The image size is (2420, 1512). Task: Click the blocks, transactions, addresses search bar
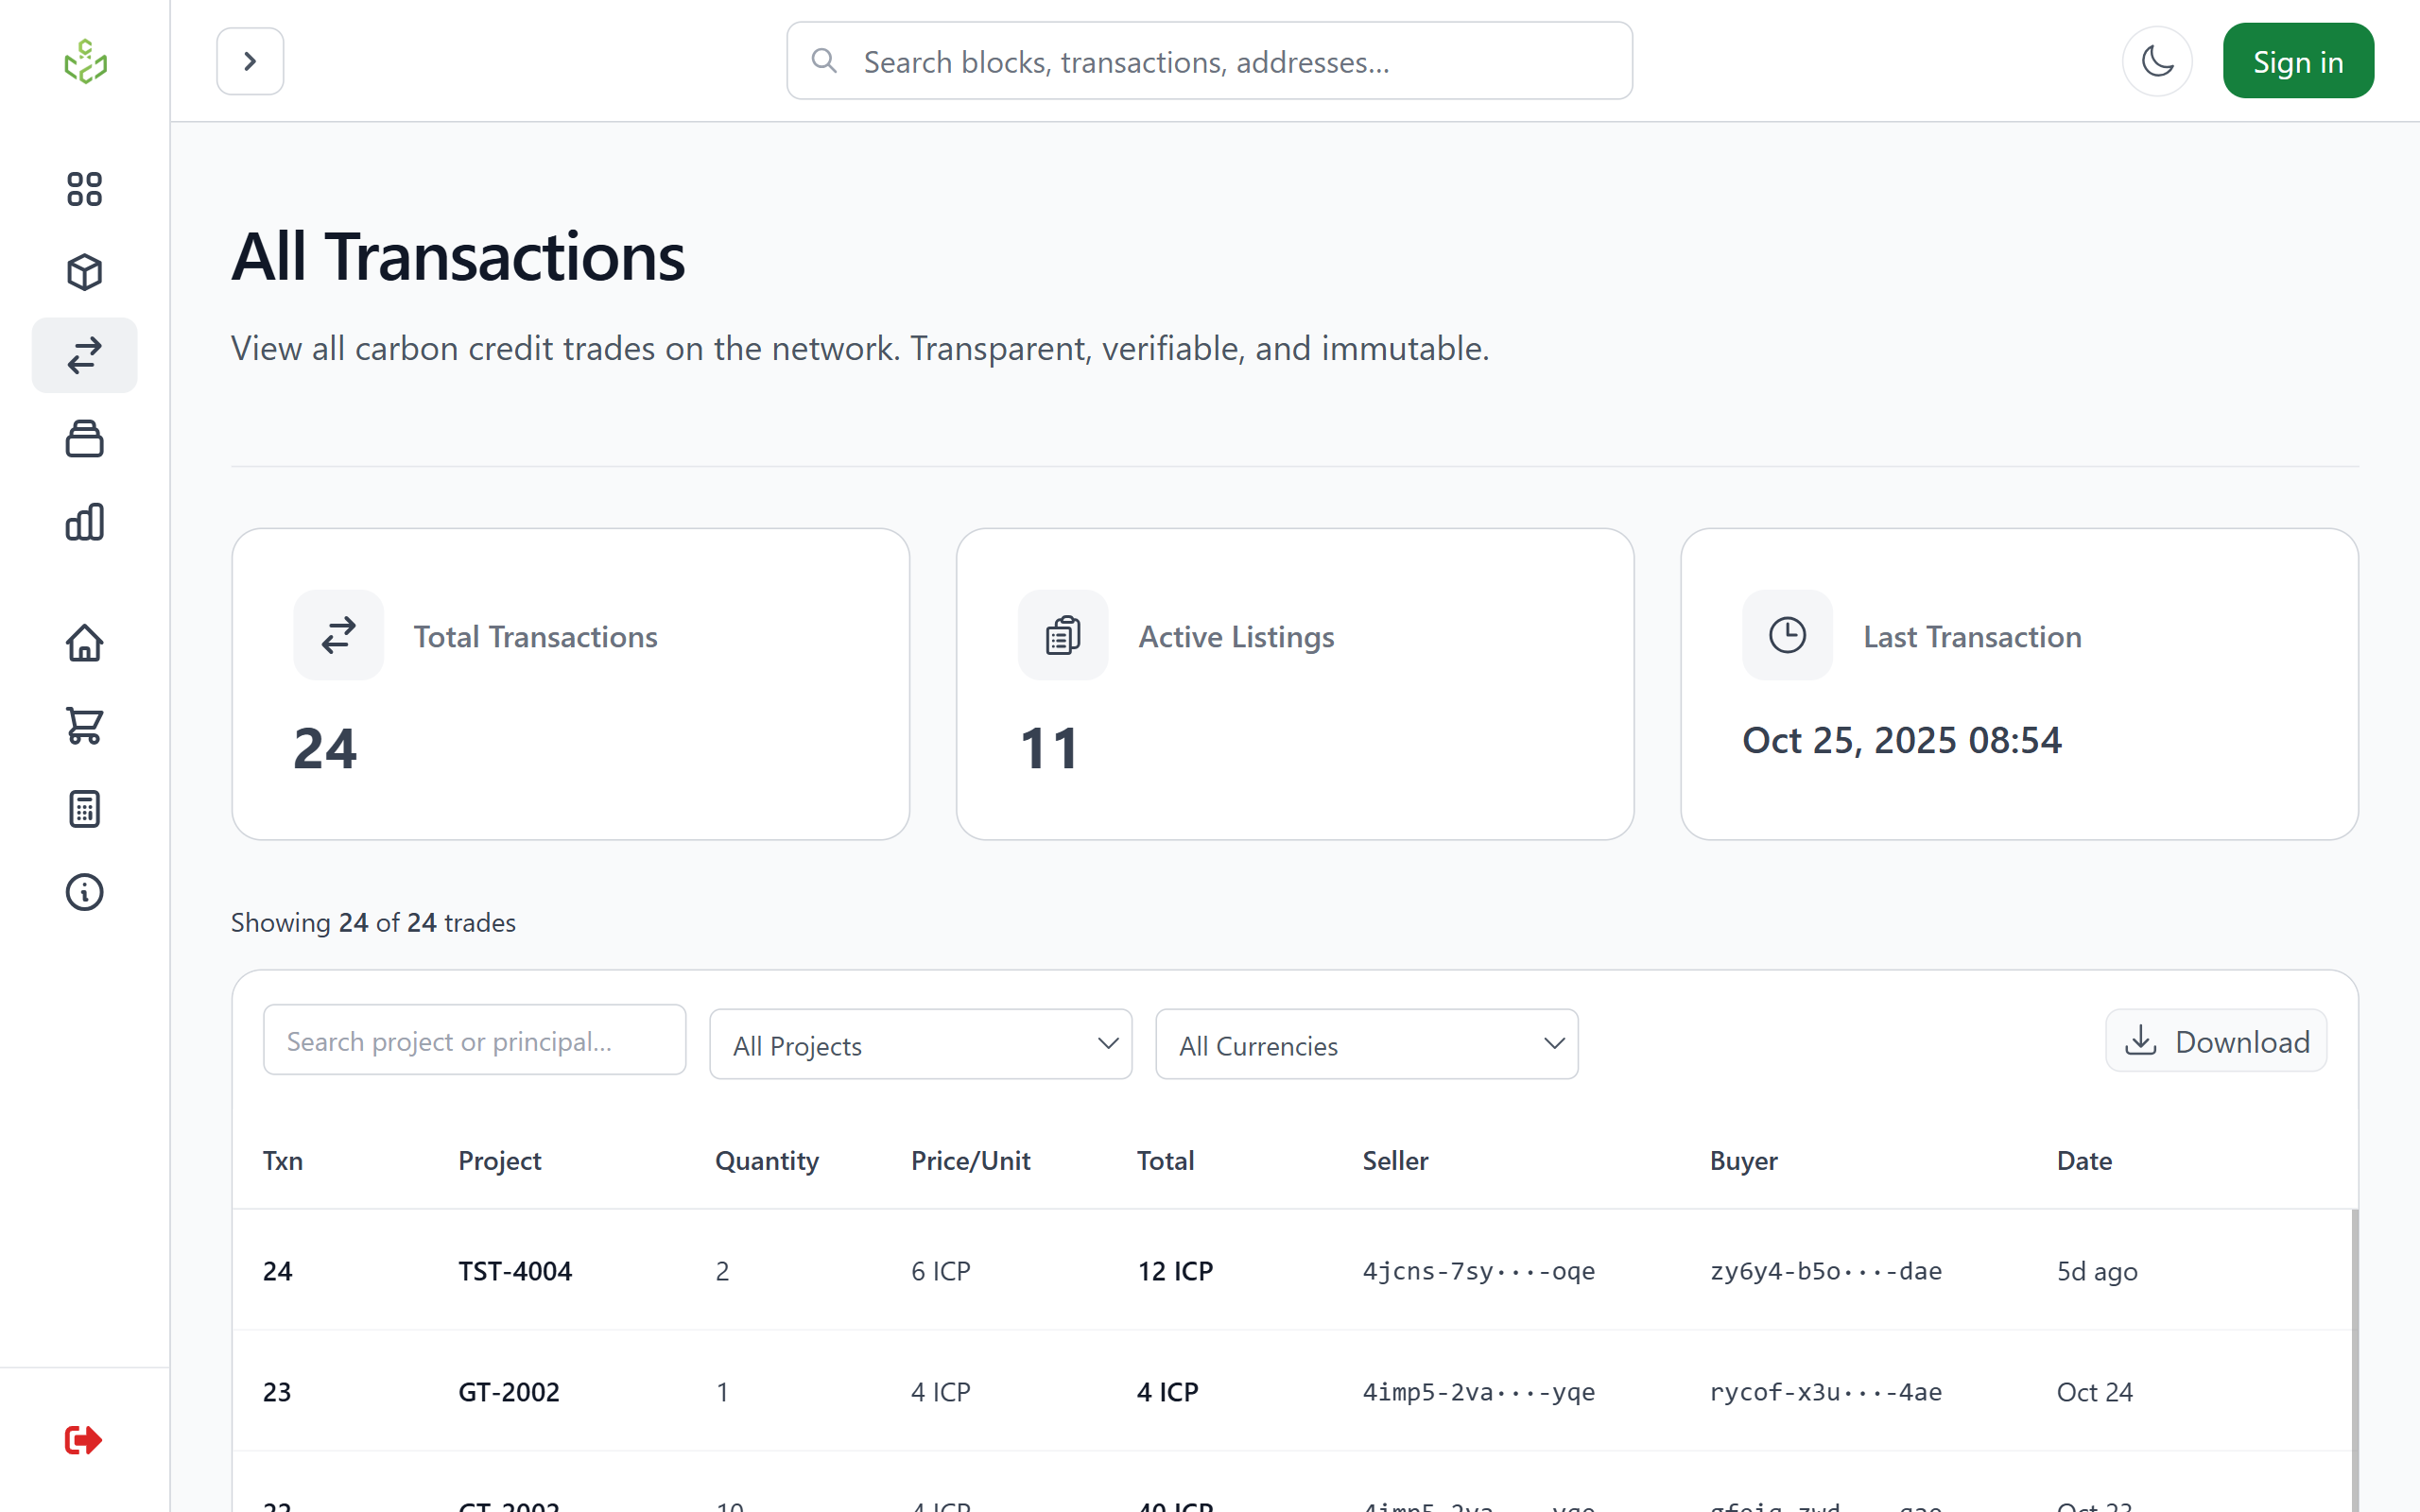pyautogui.click(x=1209, y=62)
